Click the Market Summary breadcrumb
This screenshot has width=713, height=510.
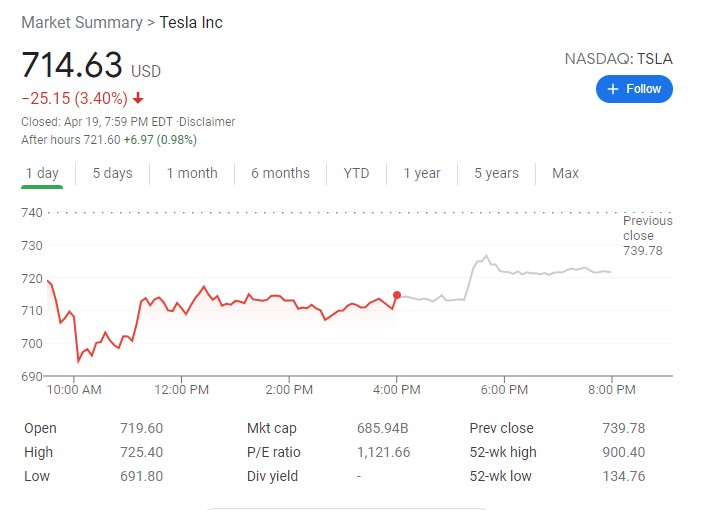[82, 22]
